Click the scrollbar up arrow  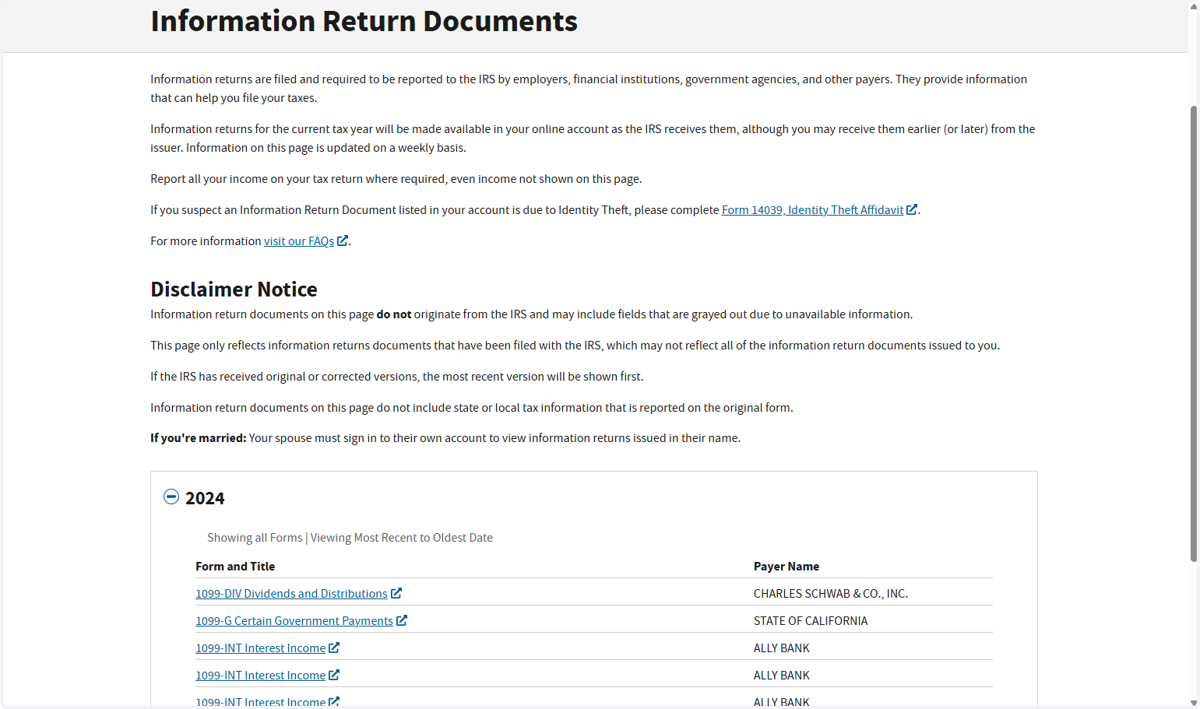pos(1193,5)
